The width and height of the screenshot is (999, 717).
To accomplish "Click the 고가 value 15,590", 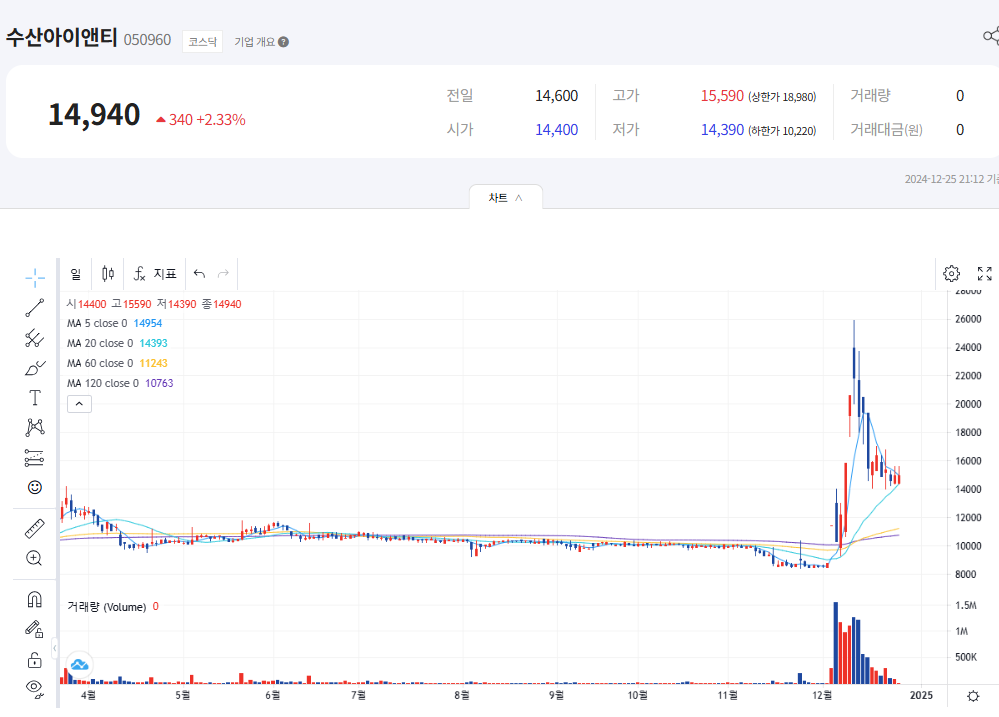I will (x=722, y=96).
